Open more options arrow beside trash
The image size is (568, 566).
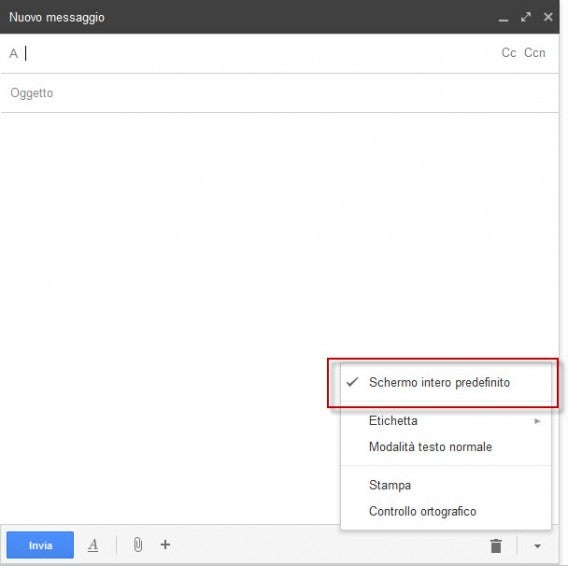coord(538,546)
